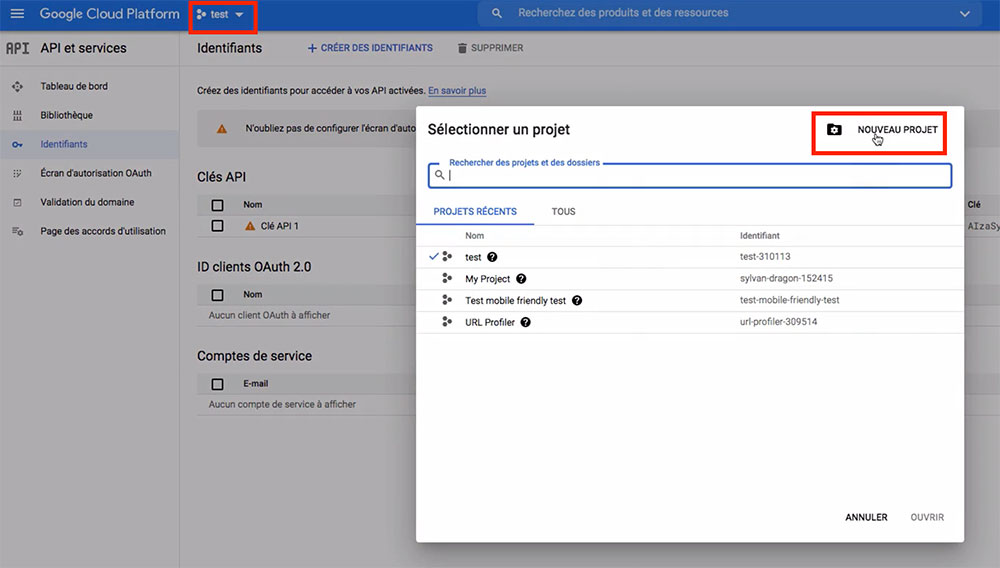Click the project icon beside URL Profiler
1000x568 pixels.
[447, 321]
